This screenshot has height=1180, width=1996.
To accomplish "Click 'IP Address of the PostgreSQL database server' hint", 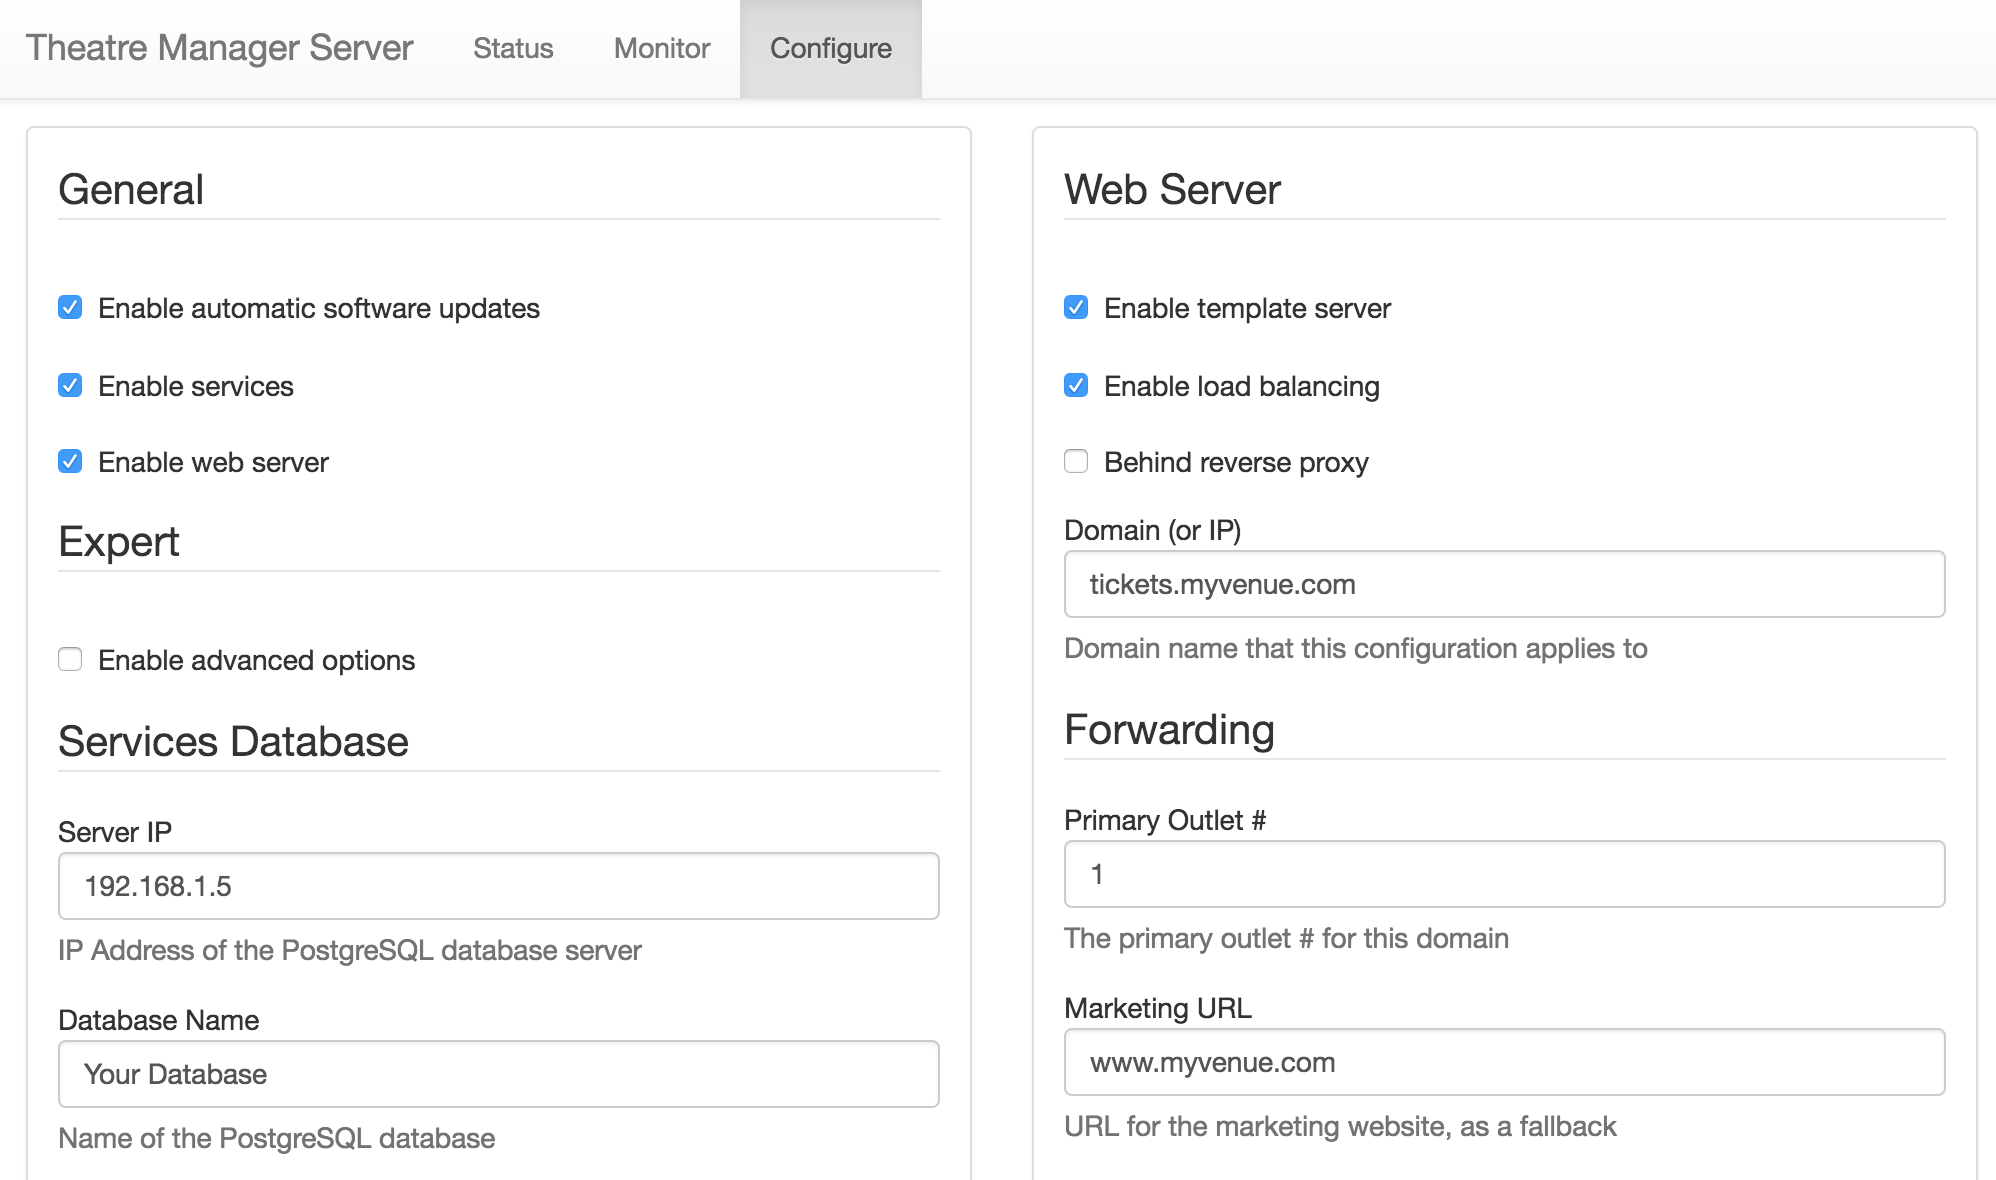I will click(350, 950).
